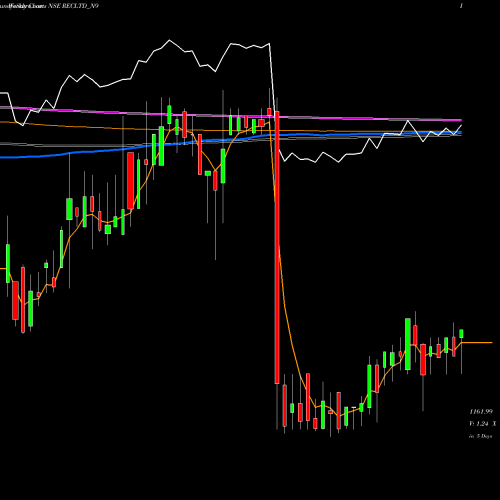Click the 1161.99 price label
The height and width of the screenshot is (500, 500).
tap(481, 412)
